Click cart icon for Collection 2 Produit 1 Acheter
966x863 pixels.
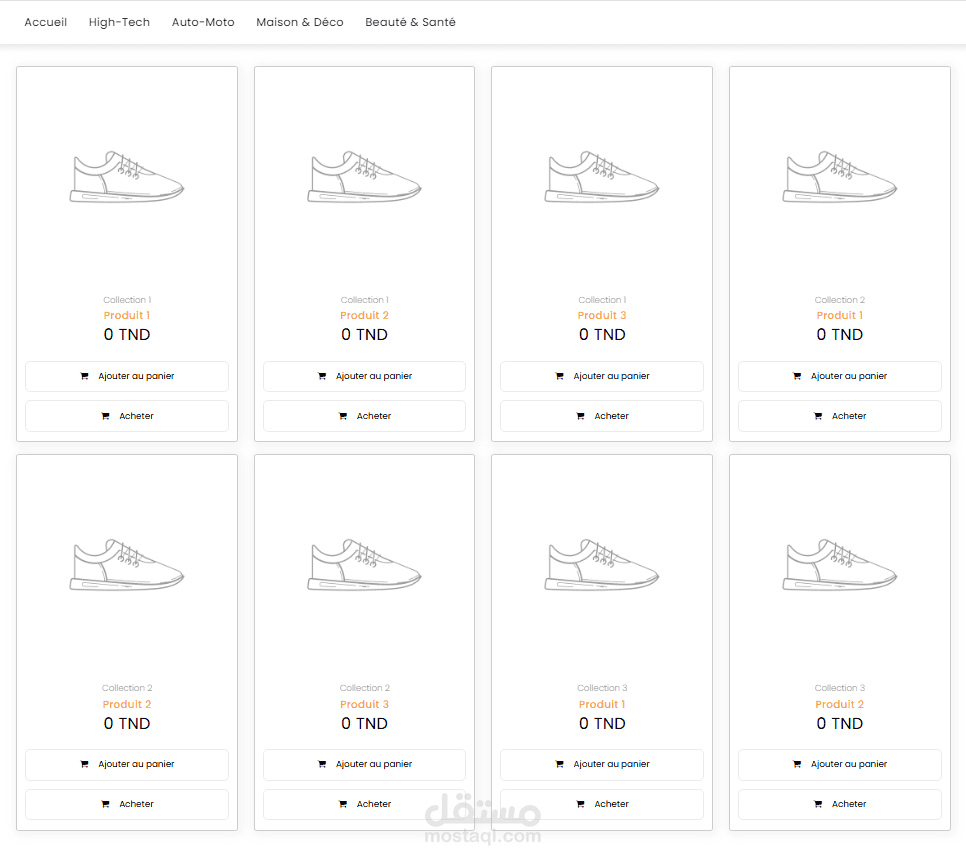(x=818, y=416)
